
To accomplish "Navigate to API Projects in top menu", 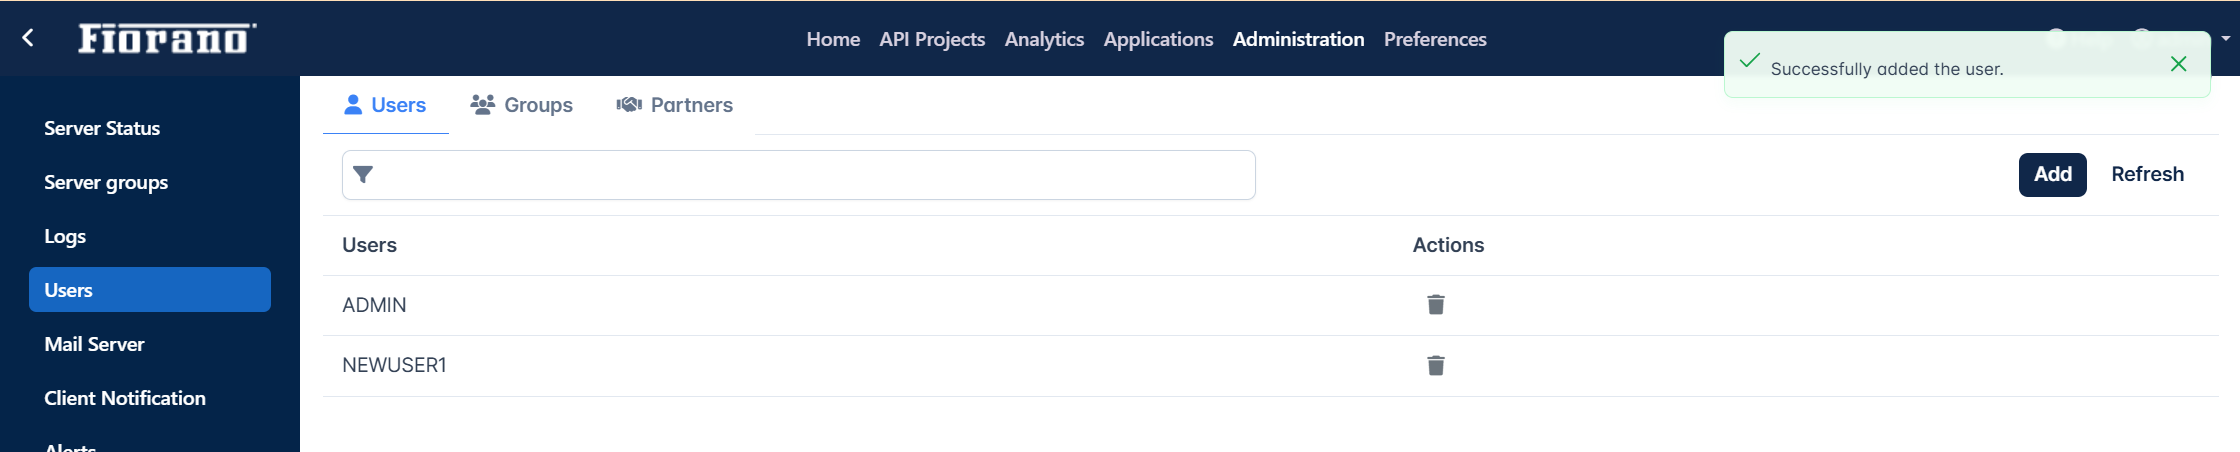I will 932,39.
